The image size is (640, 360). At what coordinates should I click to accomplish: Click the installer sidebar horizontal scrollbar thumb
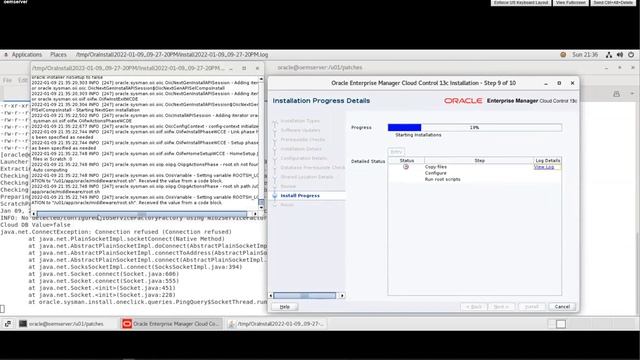point(304,296)
